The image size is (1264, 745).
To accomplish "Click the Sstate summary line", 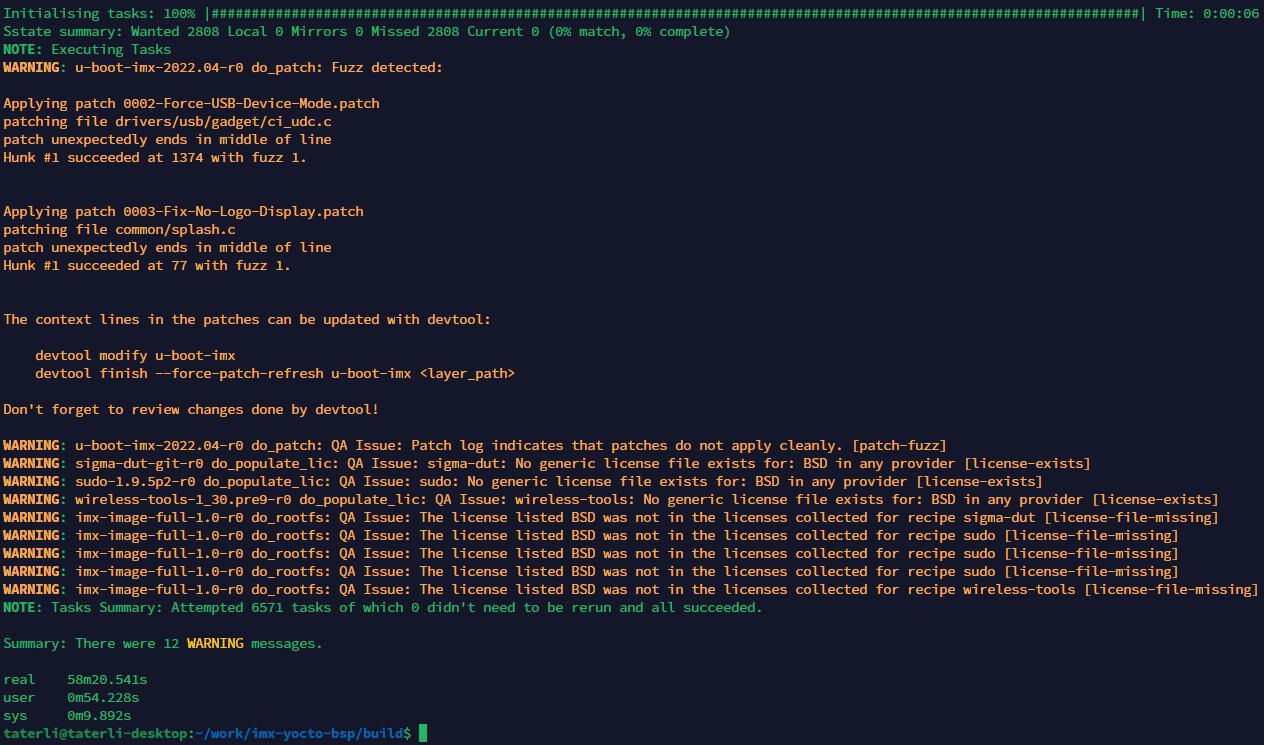I will (366, 31).
